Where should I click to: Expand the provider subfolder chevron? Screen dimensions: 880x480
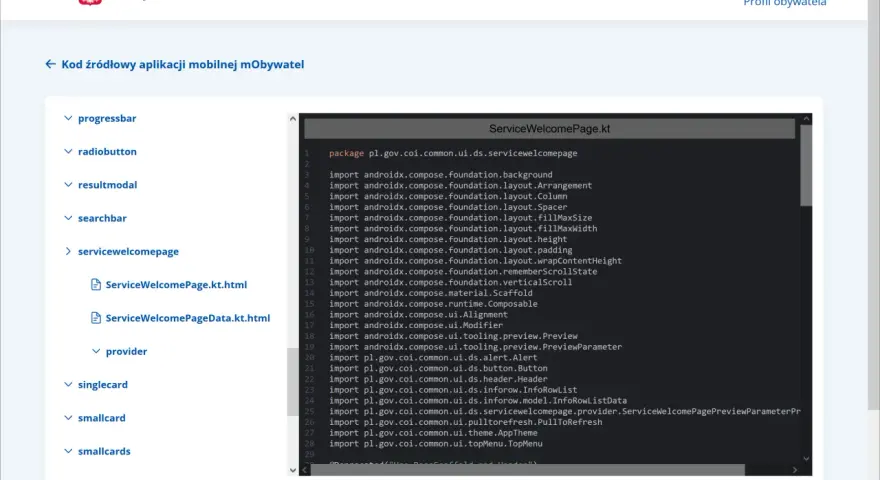click(x=96, y=351)
